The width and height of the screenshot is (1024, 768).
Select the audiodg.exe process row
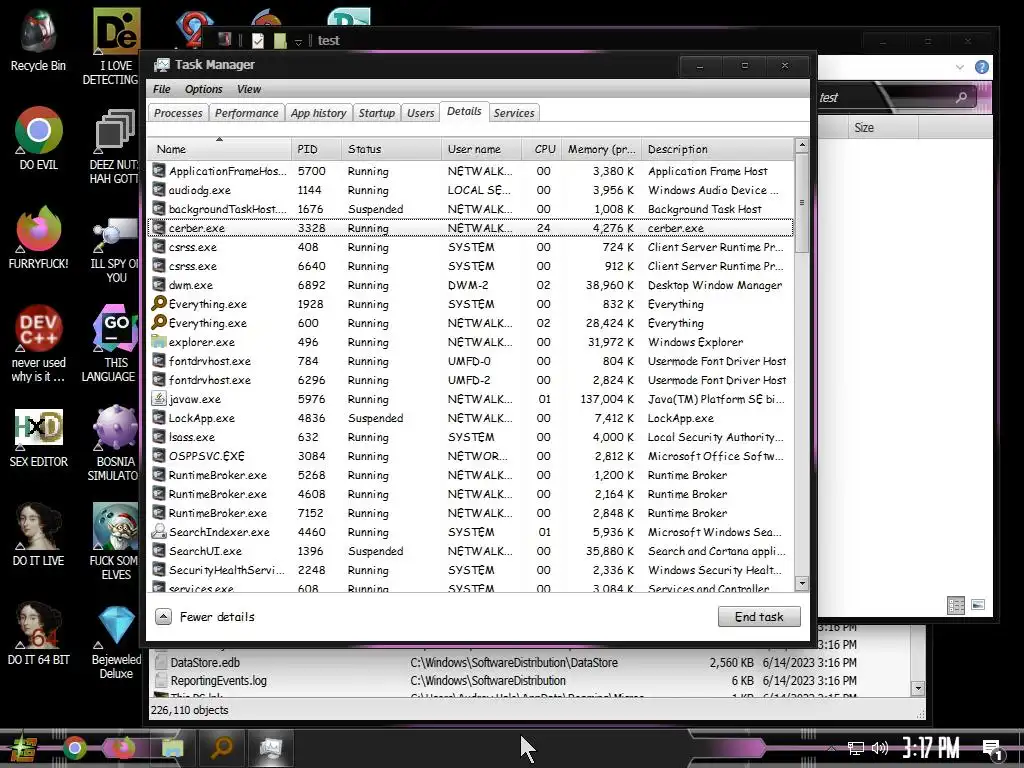[x=471, y=190]
